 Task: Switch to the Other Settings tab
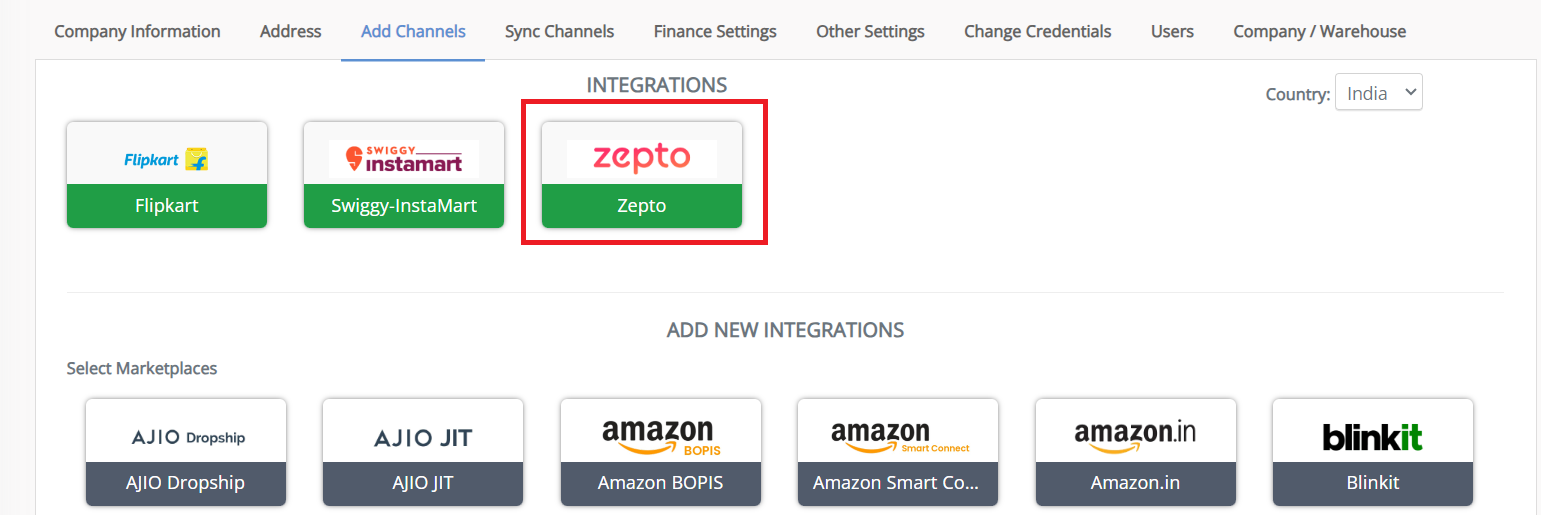click(870, 31)
